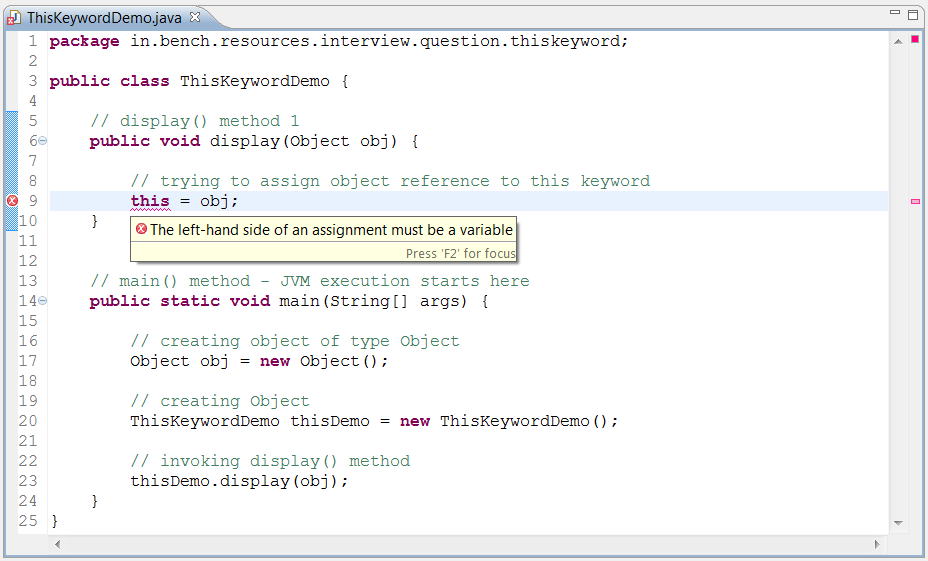Click 'main(String[] args)' on line 14

(x=373, y=301)
